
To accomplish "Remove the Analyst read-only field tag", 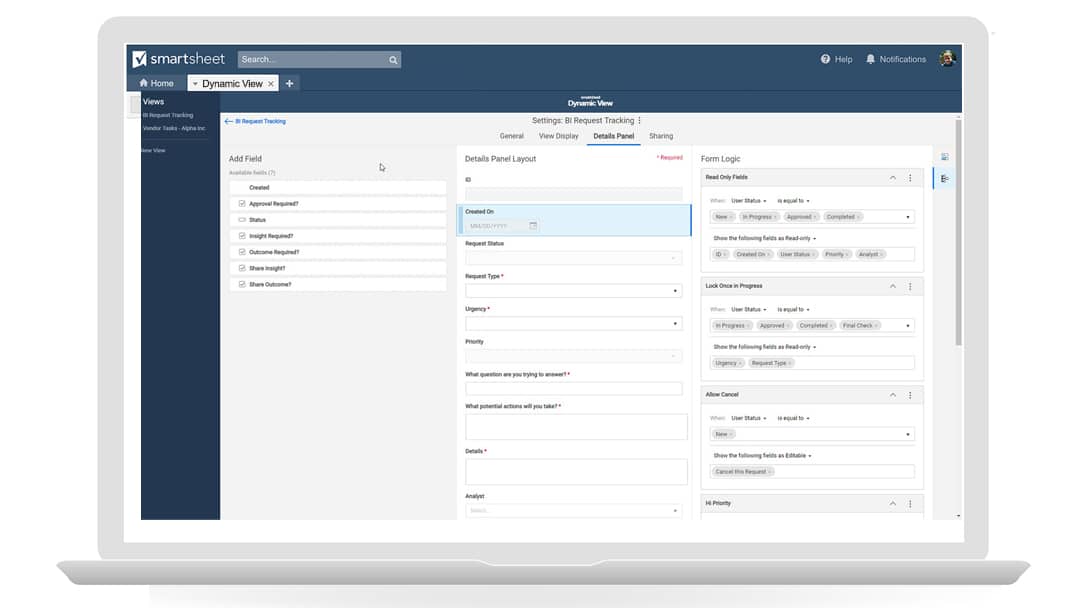I will [882, 255].
